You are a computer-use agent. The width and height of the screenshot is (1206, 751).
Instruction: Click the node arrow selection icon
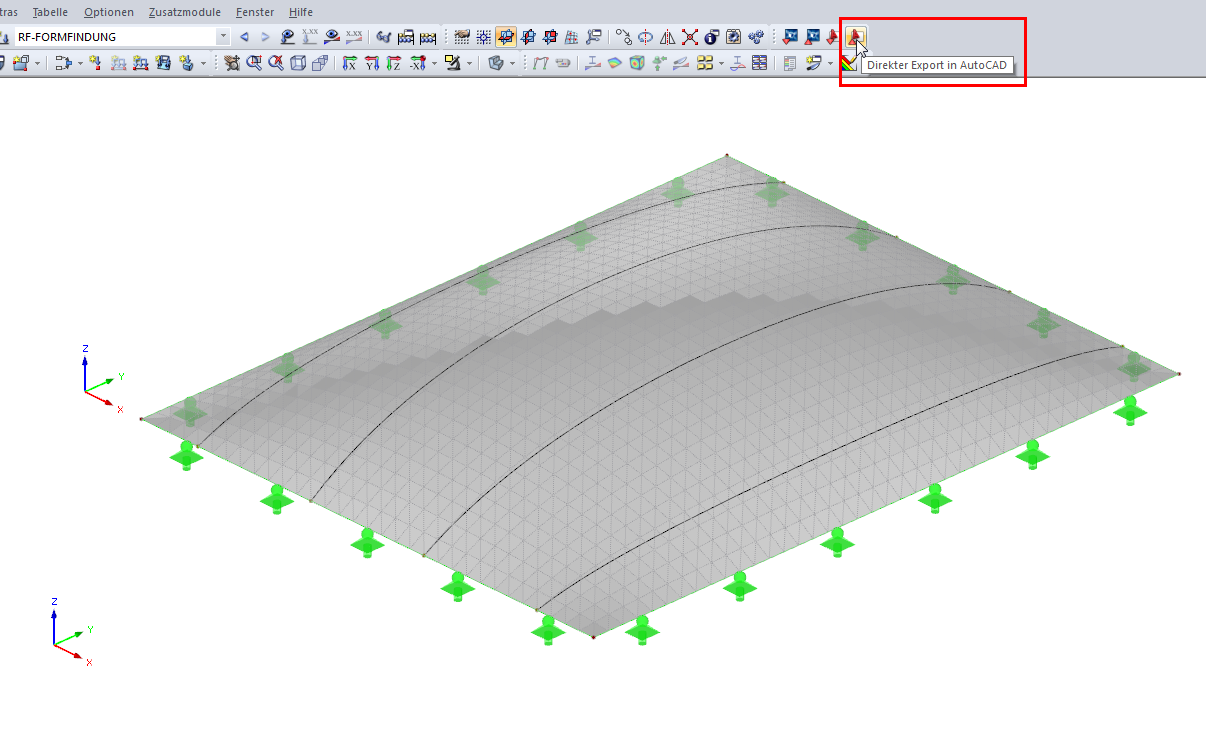[63, 63]
